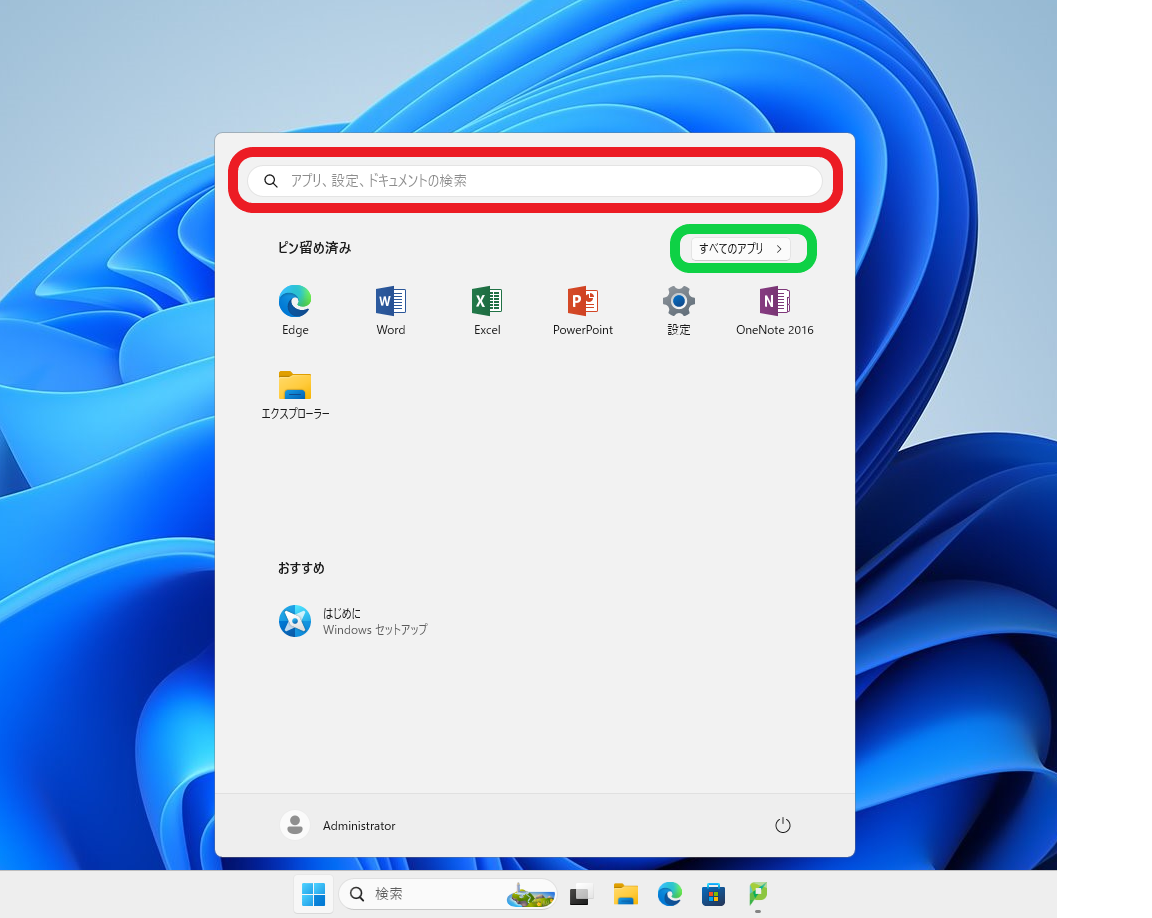1152x918 pixels.
Task: Launch PowerPoint from pinned apps
Action: click(583, 310)
